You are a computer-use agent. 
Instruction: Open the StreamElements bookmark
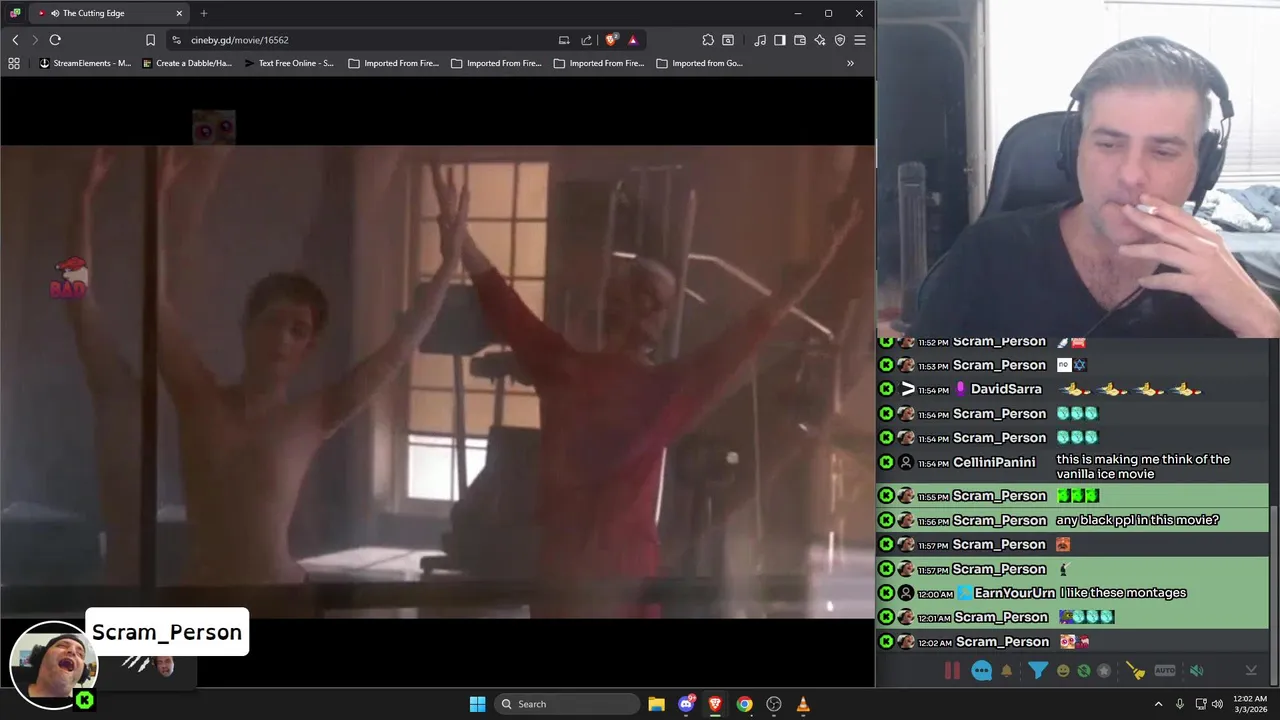point(85,63)
